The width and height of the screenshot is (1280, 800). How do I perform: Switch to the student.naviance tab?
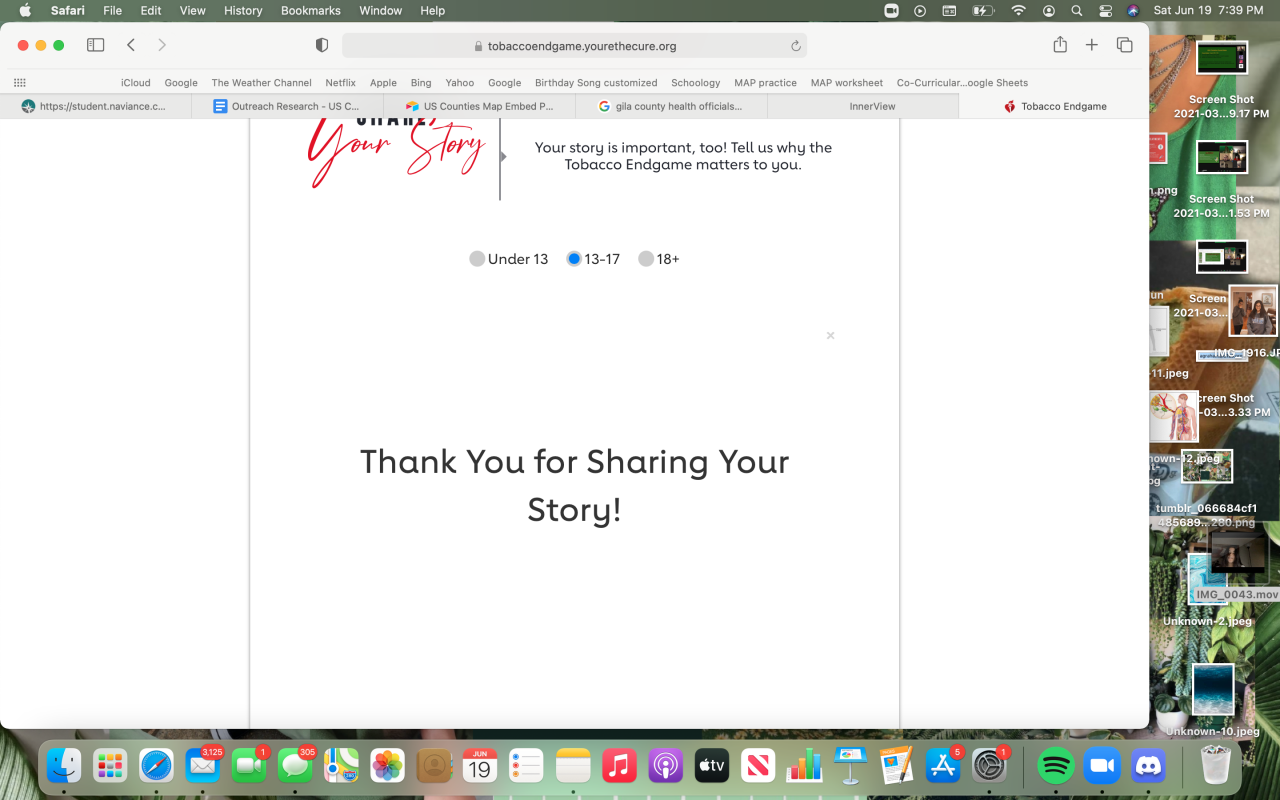(x=96, y=106)
